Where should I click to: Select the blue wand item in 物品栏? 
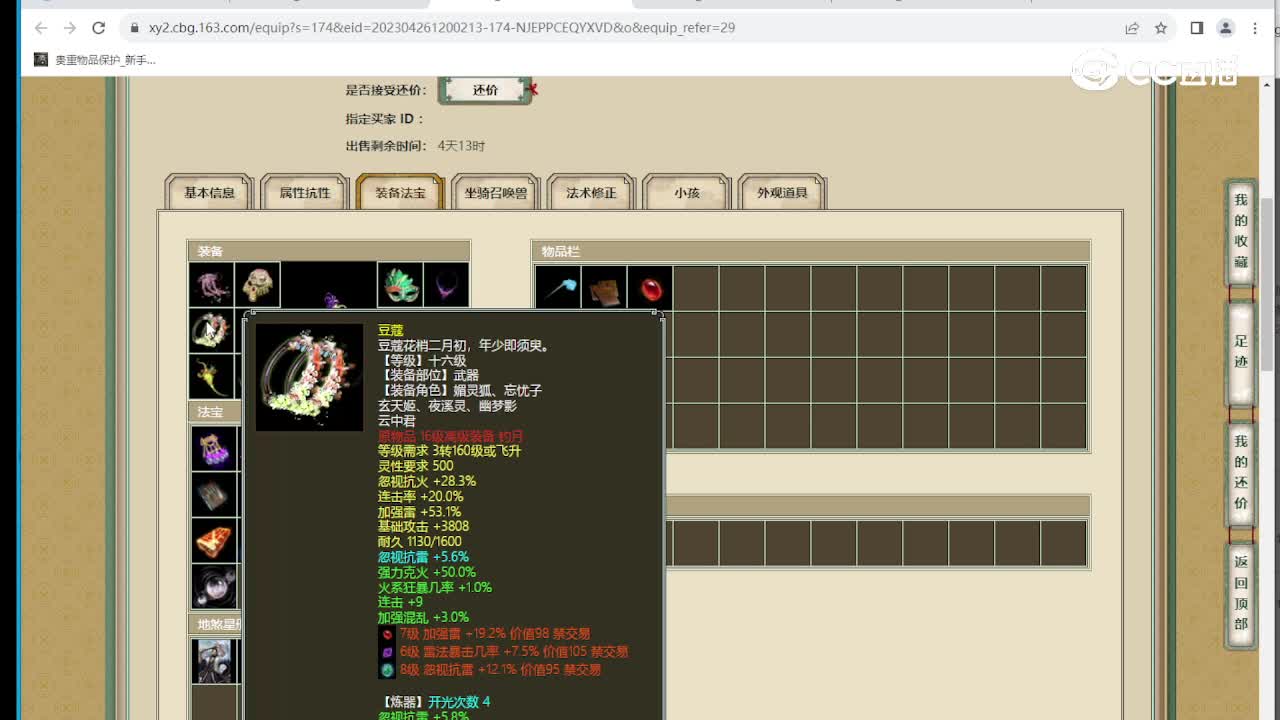[558, 288]
